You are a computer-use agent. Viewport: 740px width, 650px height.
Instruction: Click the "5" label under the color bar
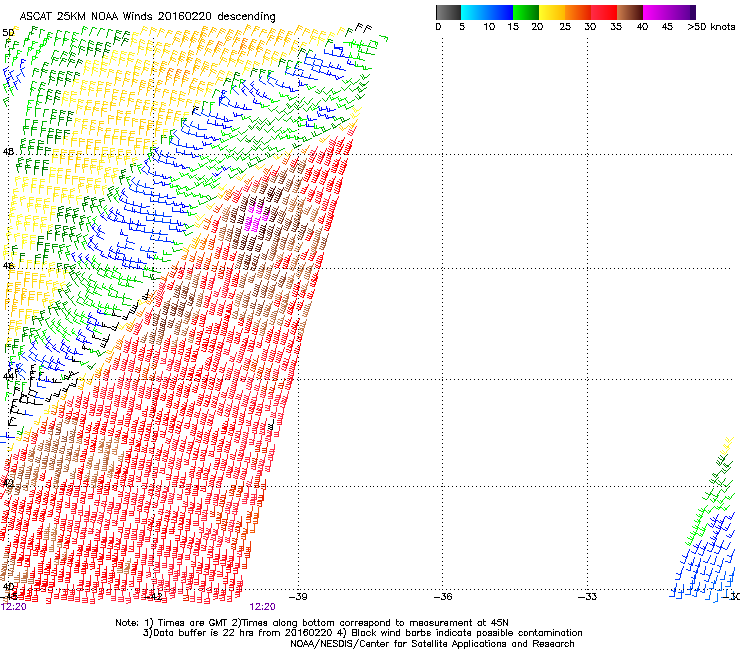point(462,27)
